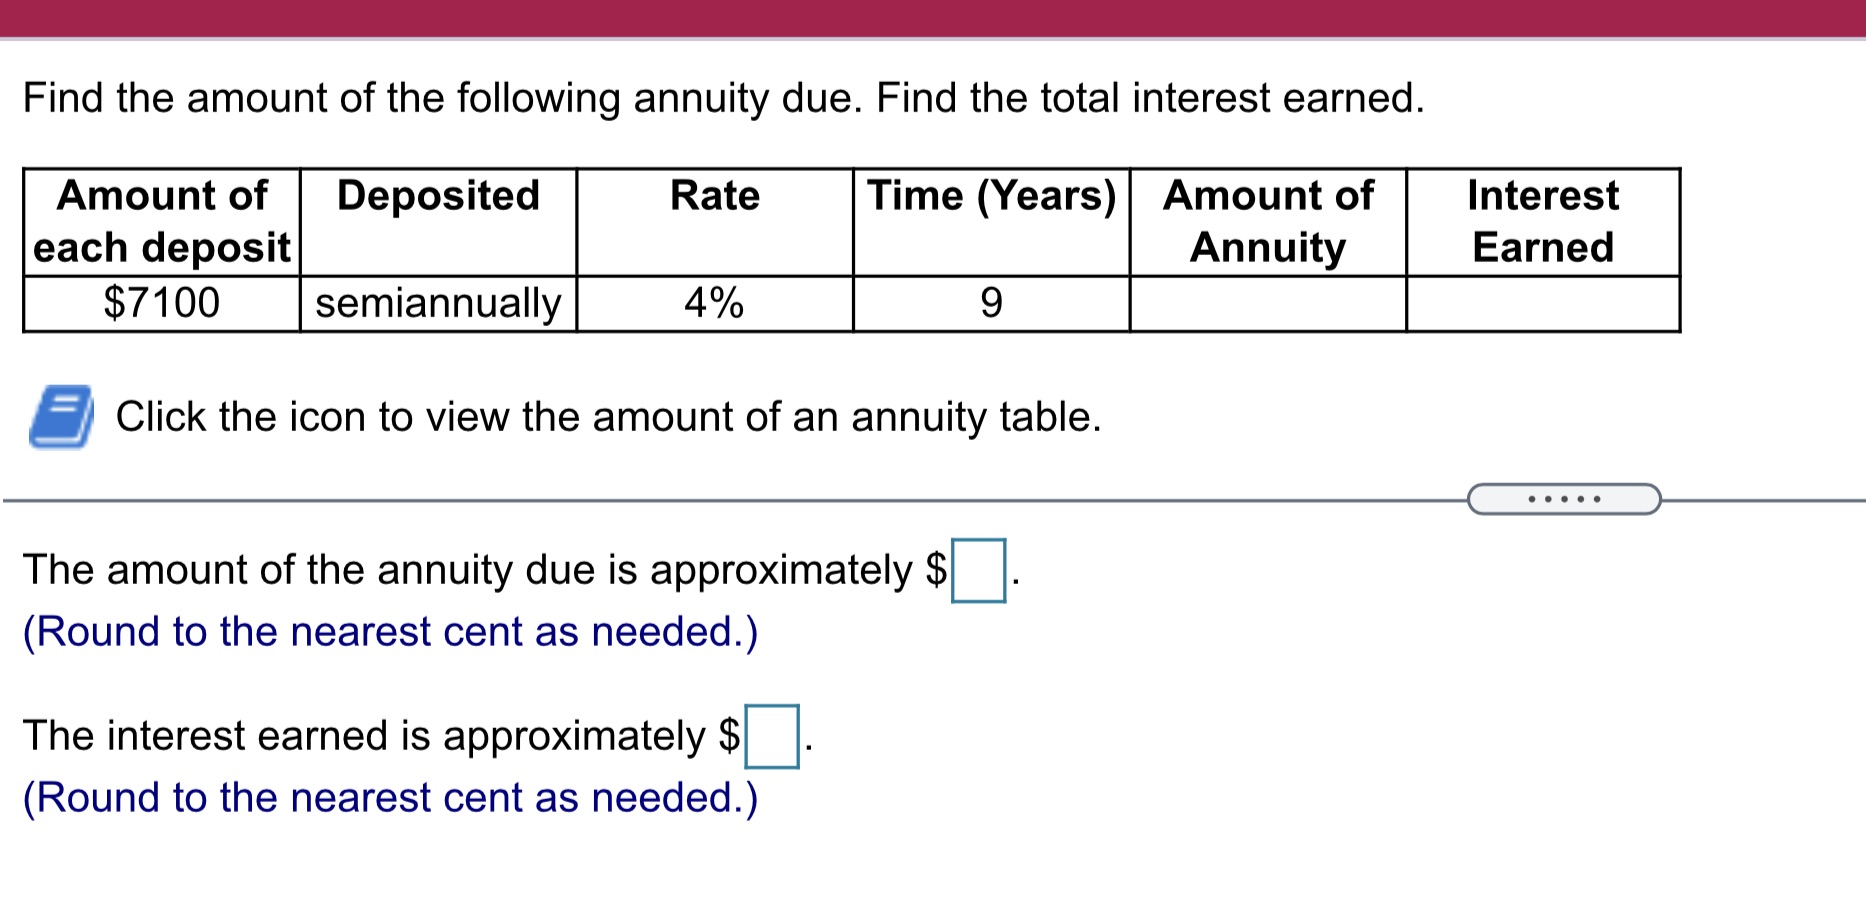The image size is (1866, 909).
Task: Select the interest earned answer box
Action: (x=772, y=735)
